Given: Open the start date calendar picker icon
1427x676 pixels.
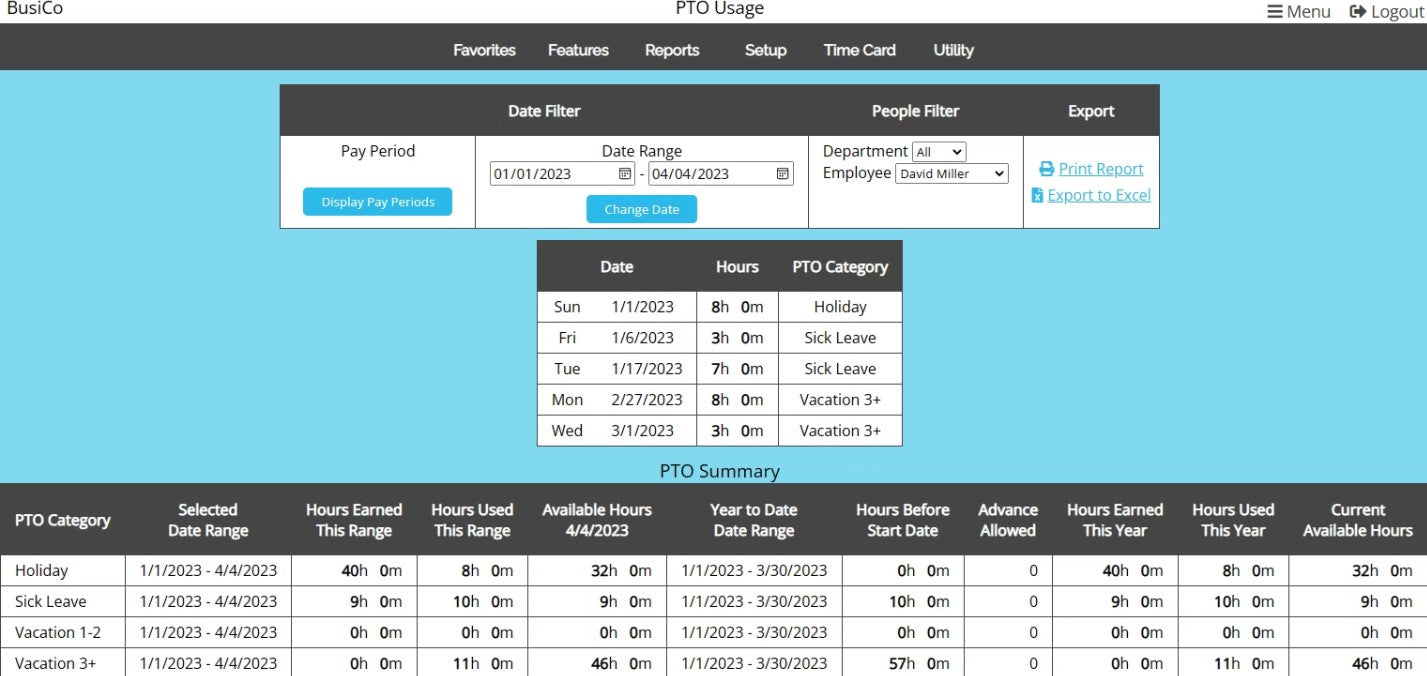Looking at the screenshot, I should [x=625, y=174].
